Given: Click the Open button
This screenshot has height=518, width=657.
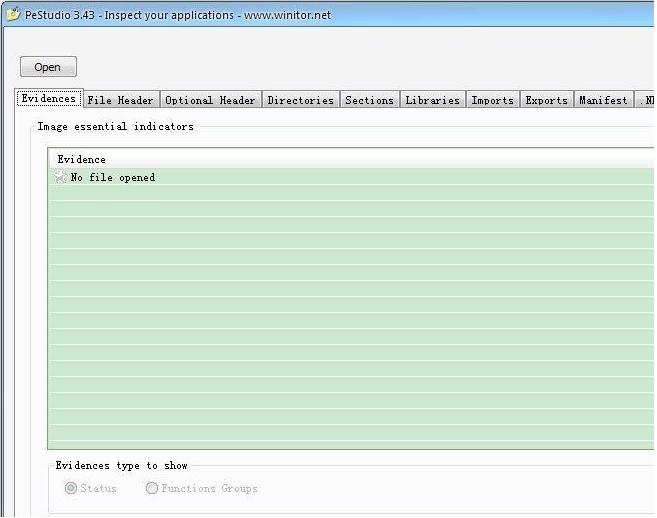Looking at the screenshot, I should click(x=48, y=67).
